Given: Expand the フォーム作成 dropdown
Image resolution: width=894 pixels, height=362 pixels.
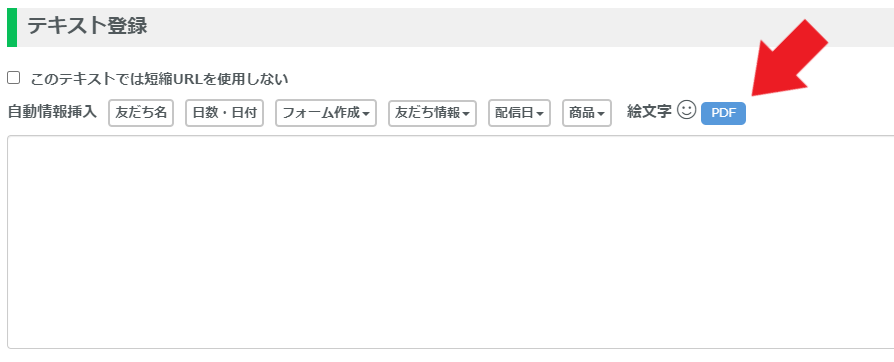Looking at the screenshot, I should 326,113.
